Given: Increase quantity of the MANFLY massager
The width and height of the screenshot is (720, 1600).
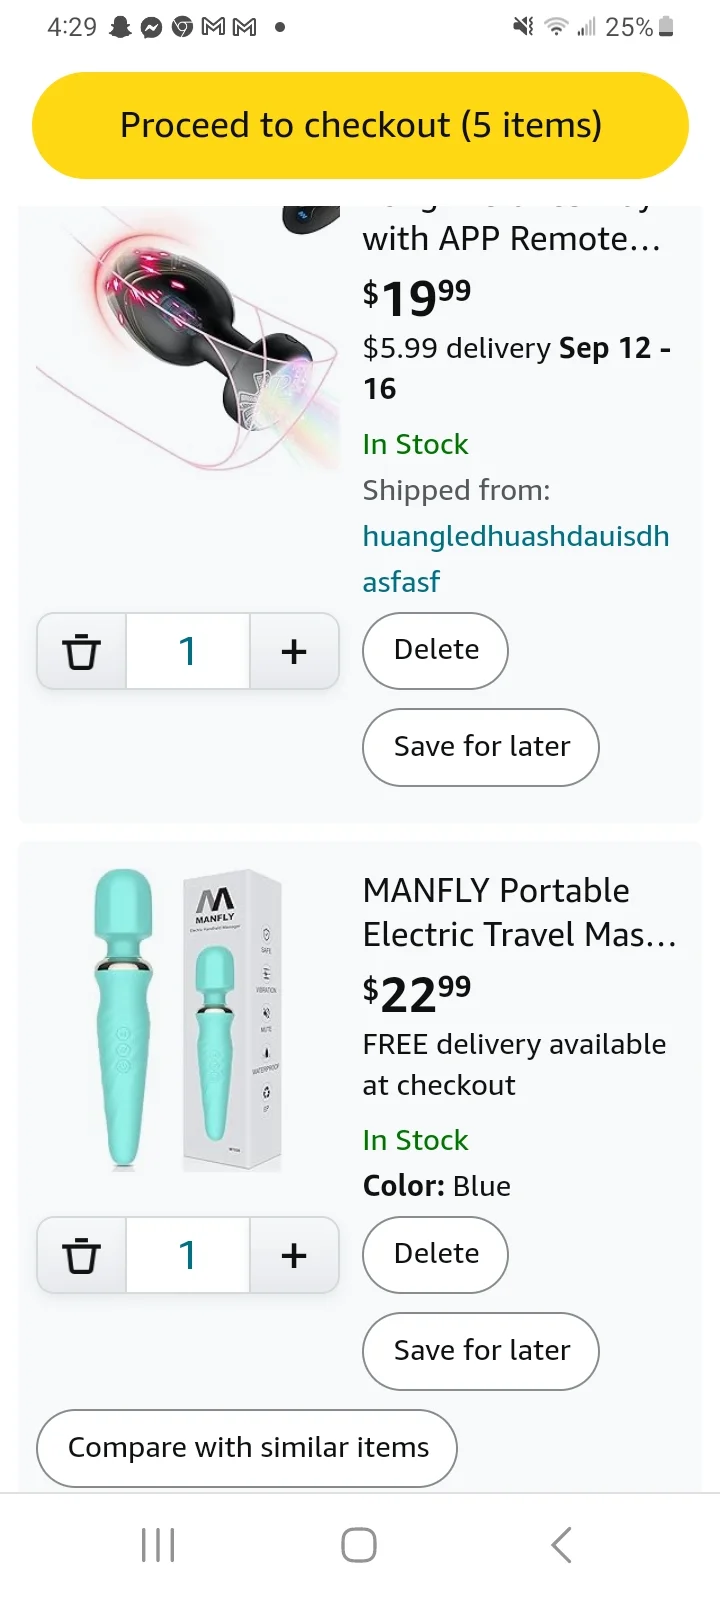Looking at the screenshot, I should [x=294, y=1256].
